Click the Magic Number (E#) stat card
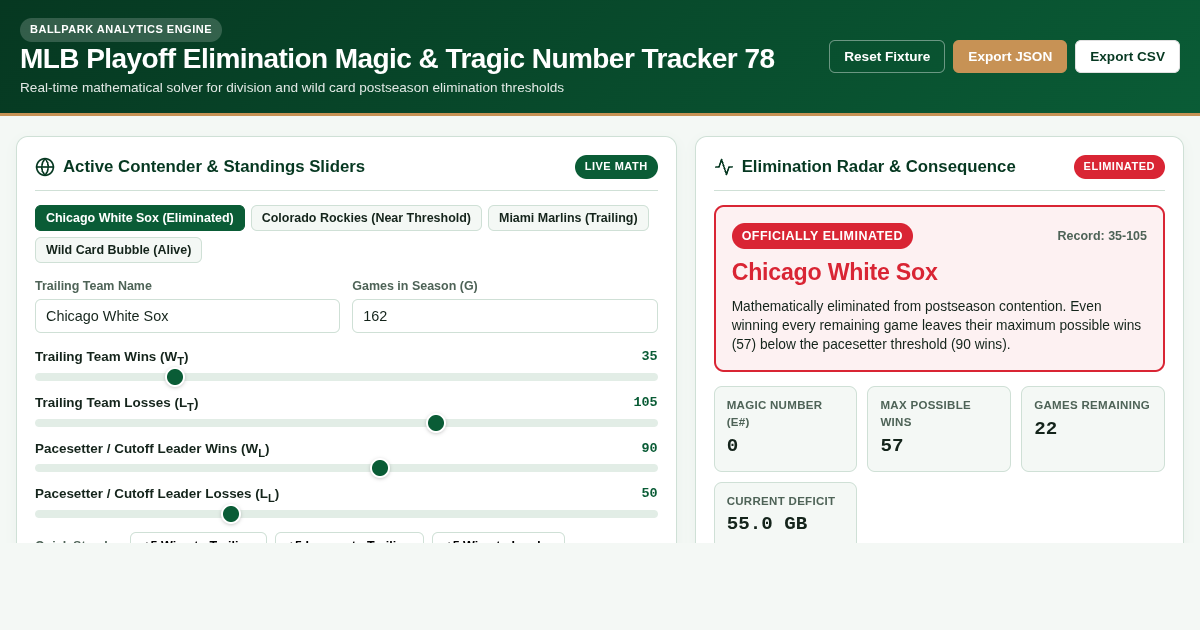Image resolution: width=1200 pixels, height=630 pixels. (785, 429)
